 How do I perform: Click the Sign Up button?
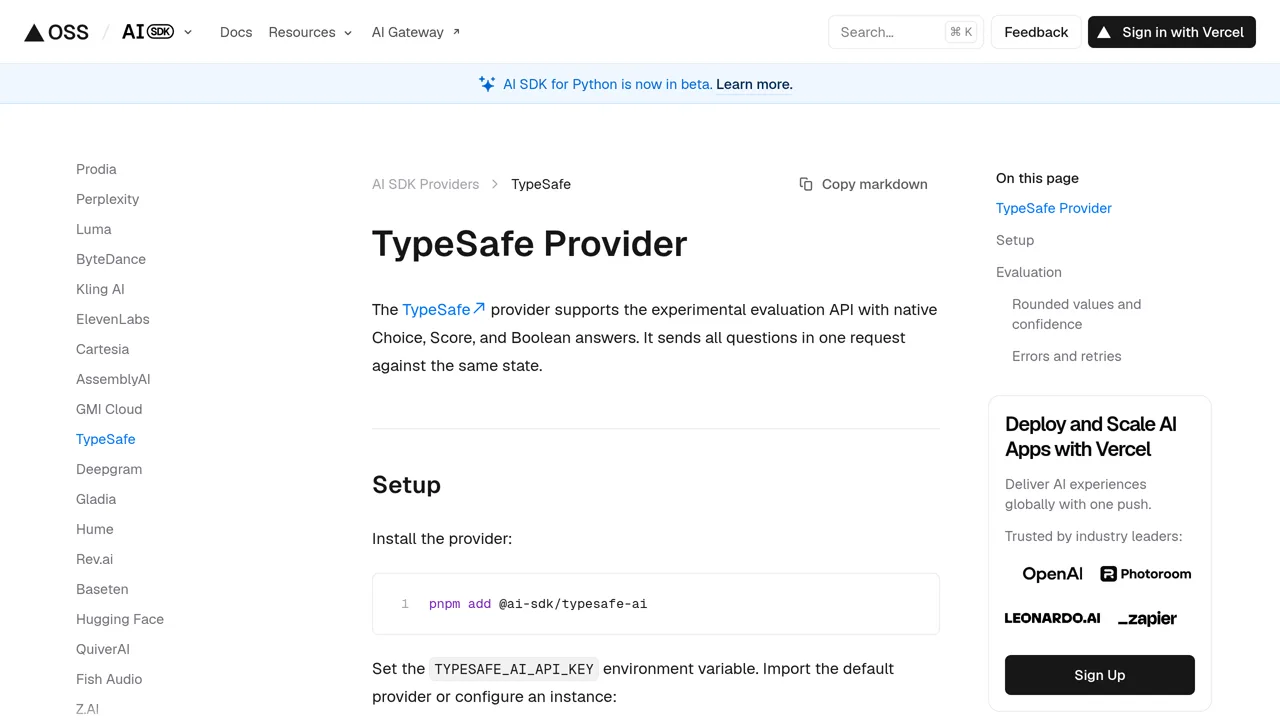pyautogui.click(x=1100, y=675)
